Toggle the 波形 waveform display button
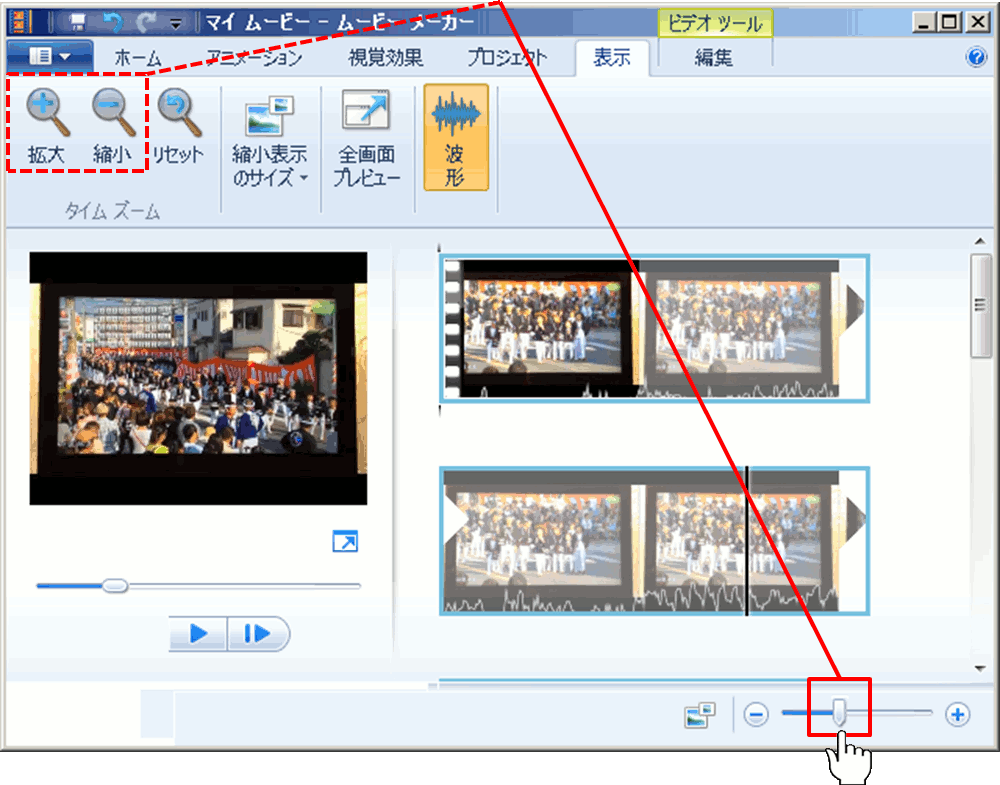 coord(456,135)
